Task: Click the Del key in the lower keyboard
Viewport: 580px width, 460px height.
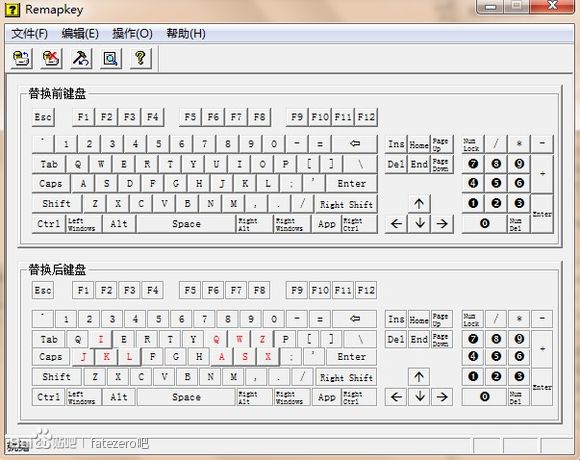Action: (x=396, y=339)
